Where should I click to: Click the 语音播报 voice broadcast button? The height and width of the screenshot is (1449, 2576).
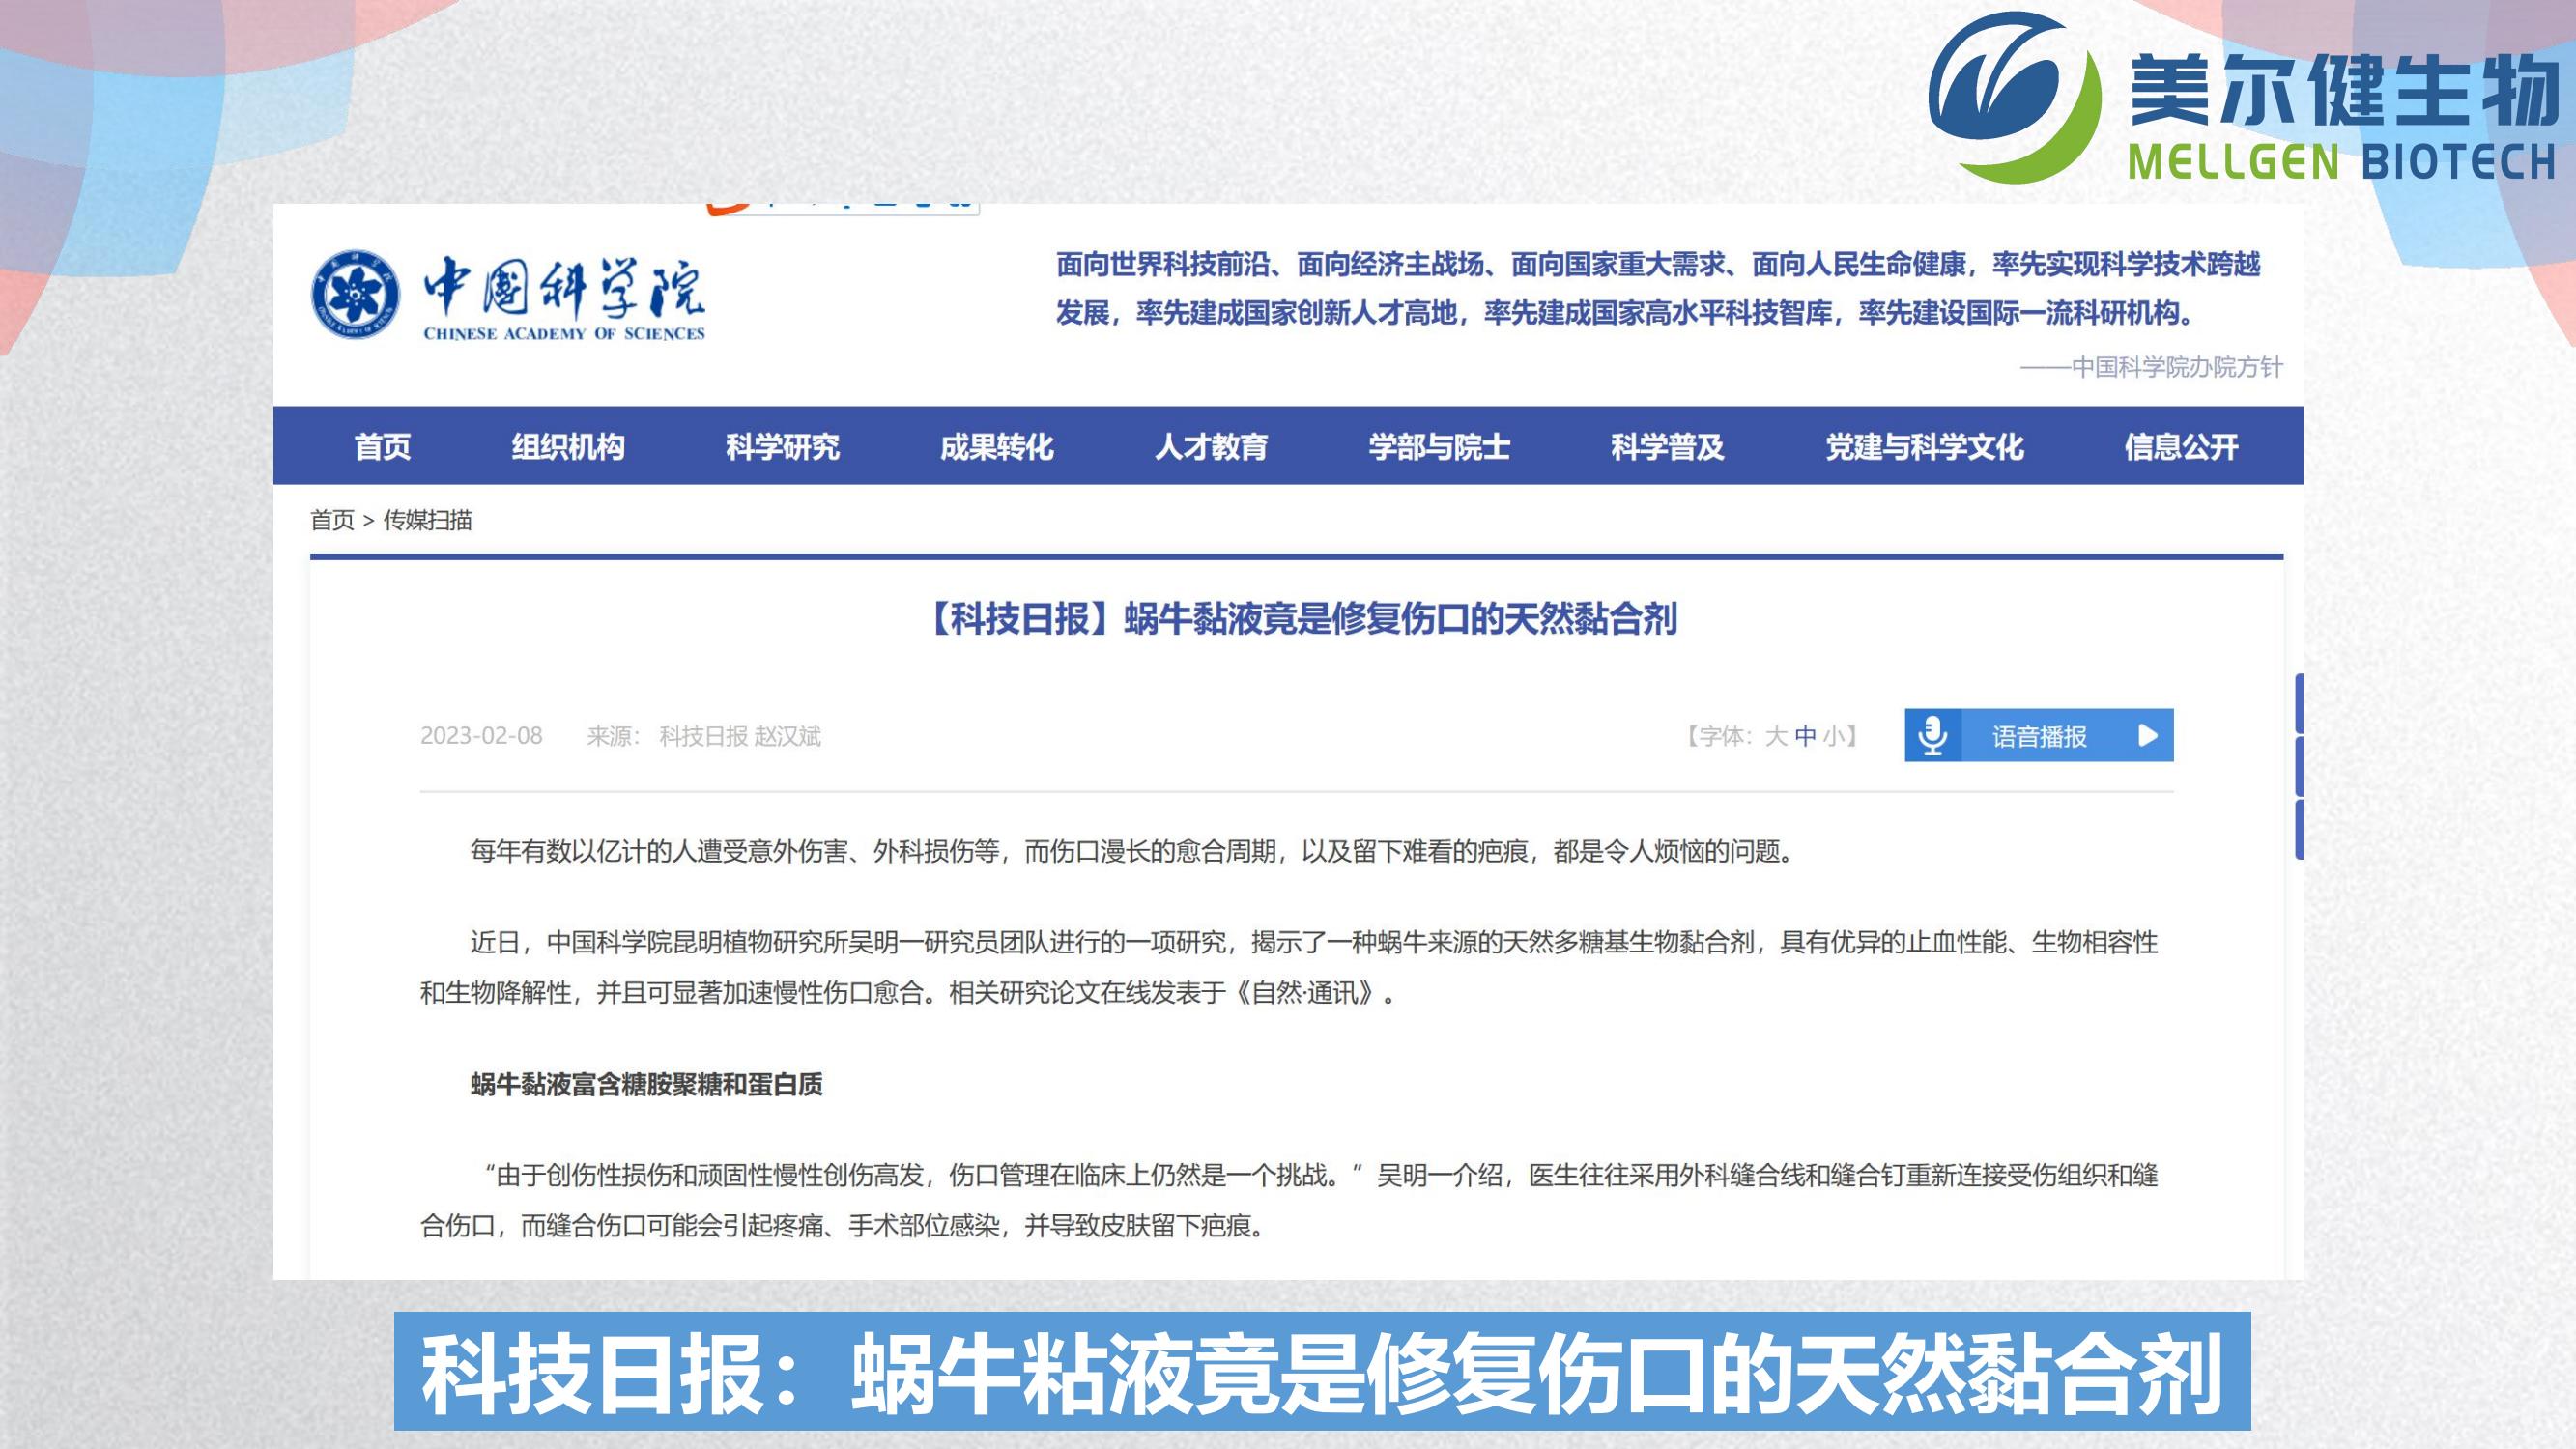2039,736
